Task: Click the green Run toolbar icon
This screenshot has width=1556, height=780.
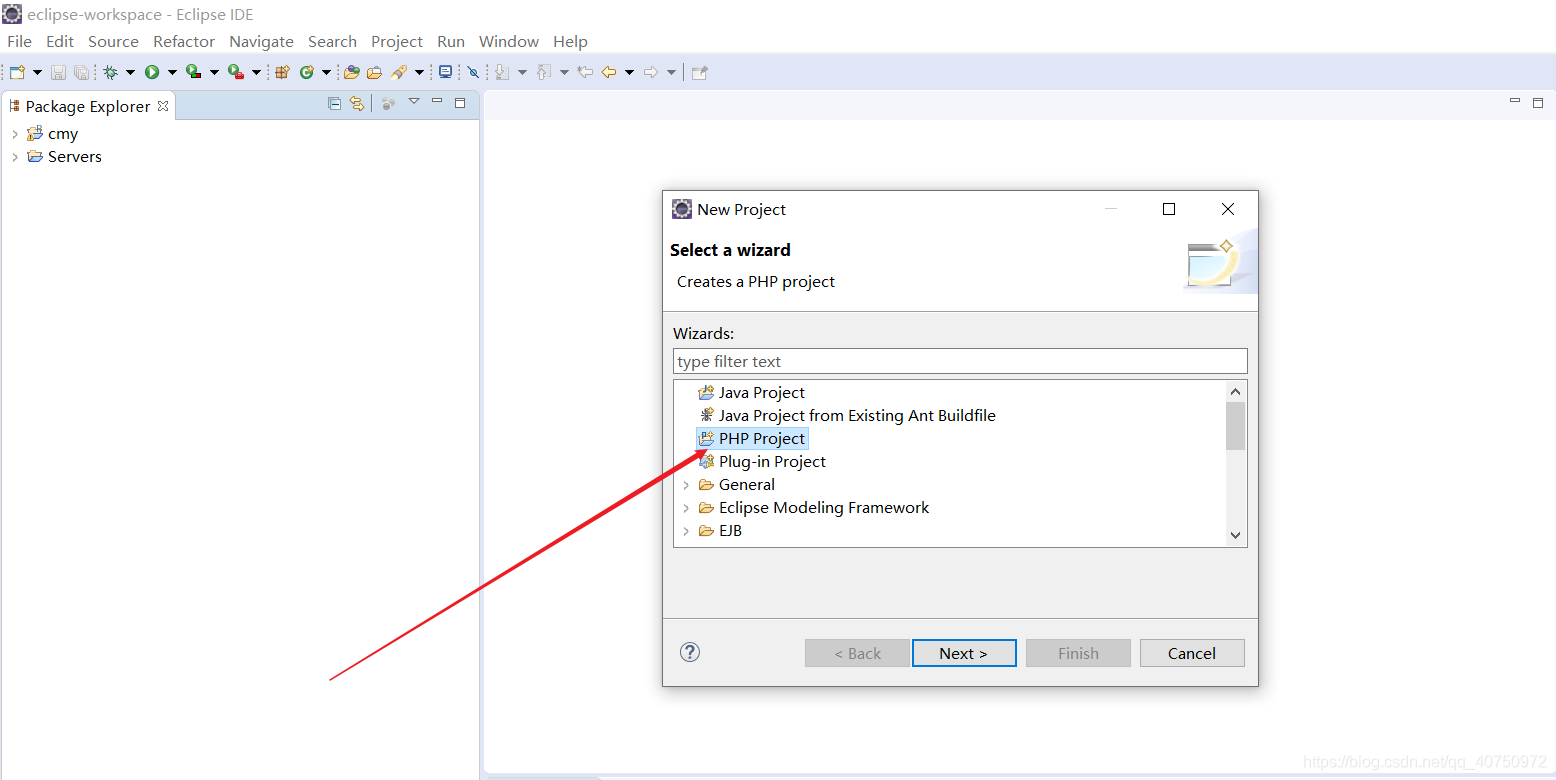Action: [x=152, y=72]
